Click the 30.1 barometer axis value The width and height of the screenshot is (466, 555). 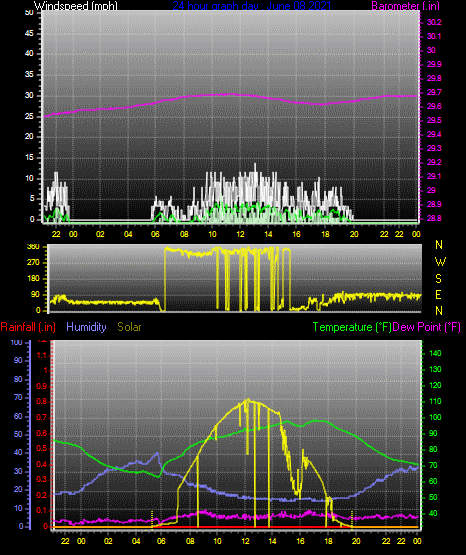[434, 36]
